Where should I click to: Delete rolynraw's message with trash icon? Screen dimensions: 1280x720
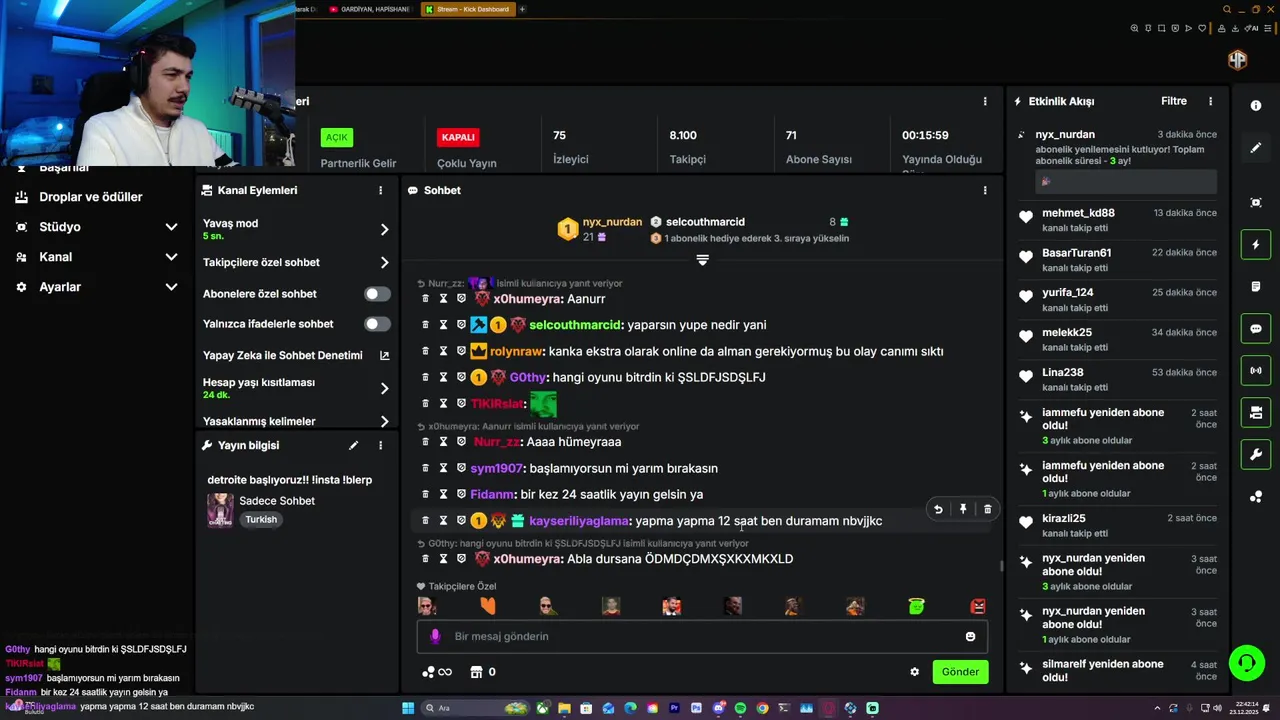click(x=425, y=351)
